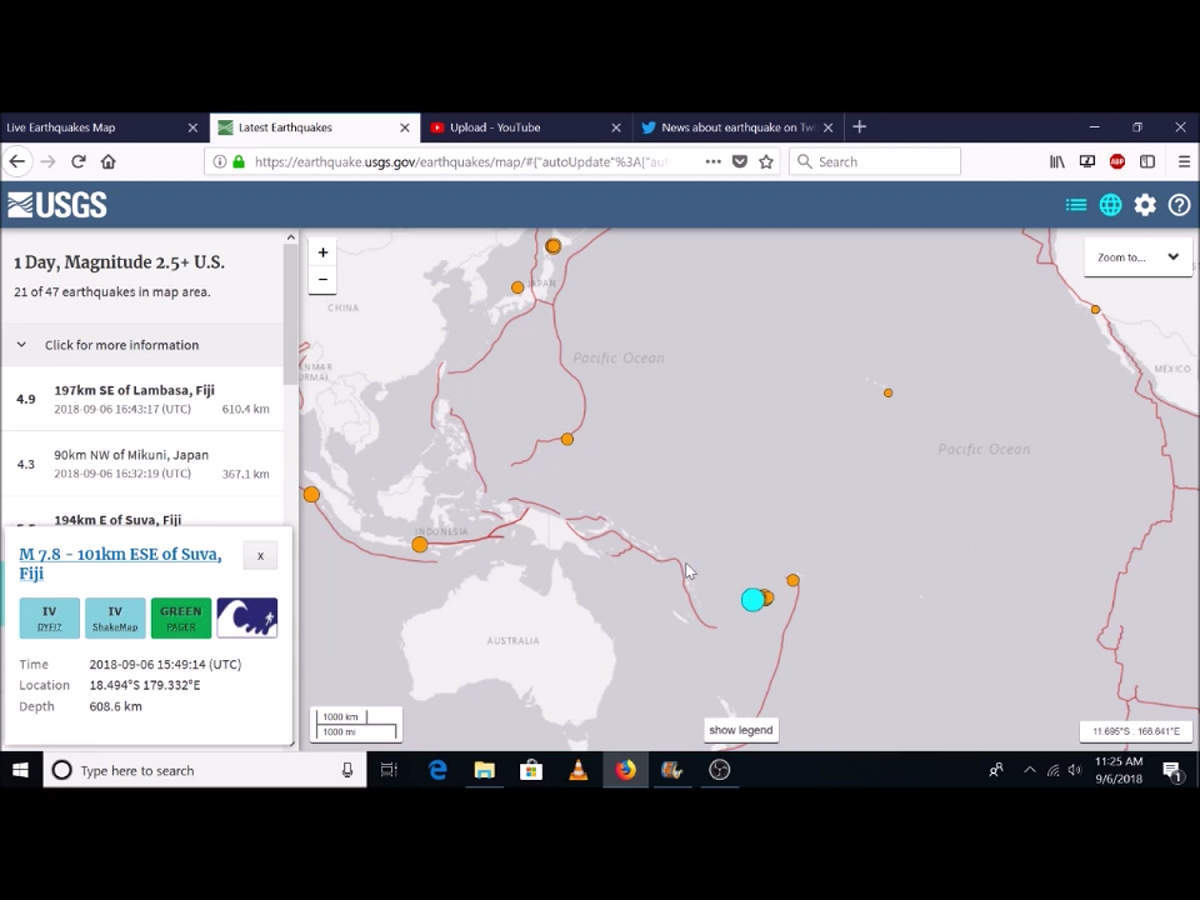
Task: Click the Windows 'Type here to search' box
Action: coord(205,770)
